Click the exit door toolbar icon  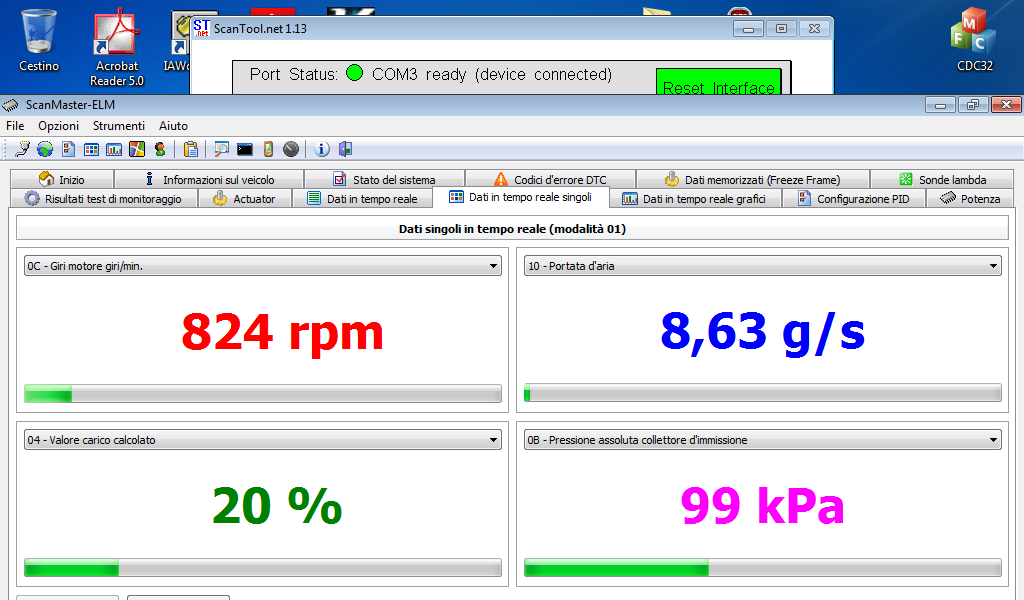(x=345, y=149)
